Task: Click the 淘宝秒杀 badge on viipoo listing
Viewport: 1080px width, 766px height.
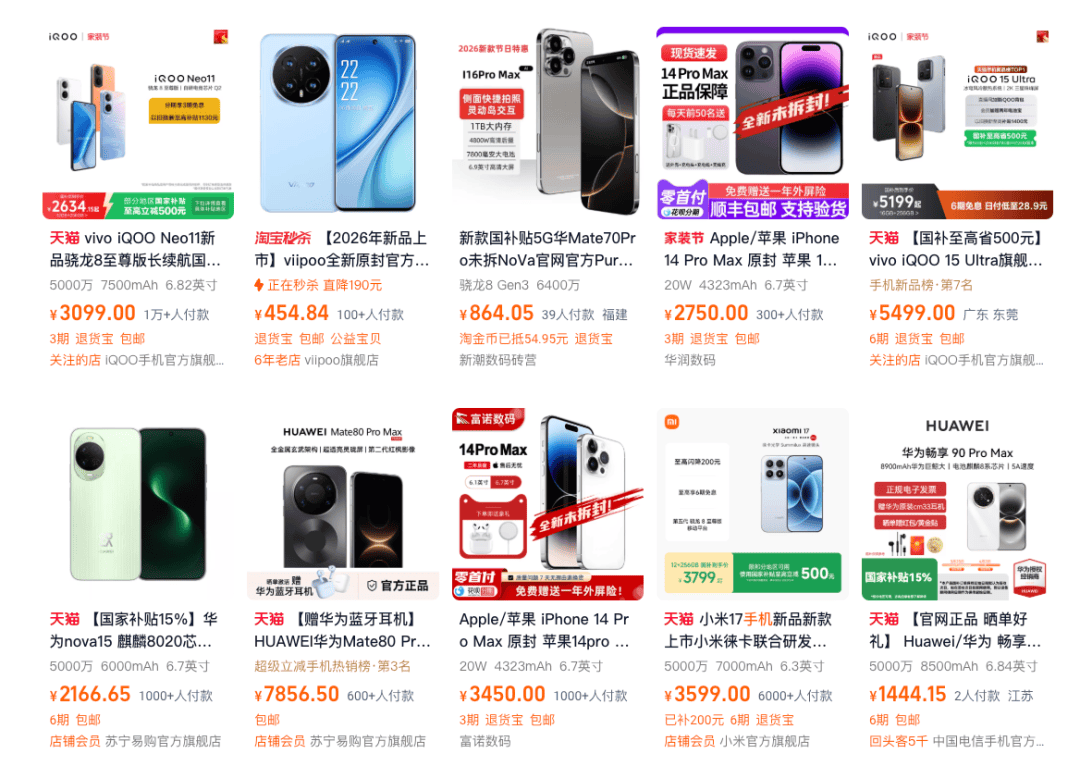Action: coord(283,238)
